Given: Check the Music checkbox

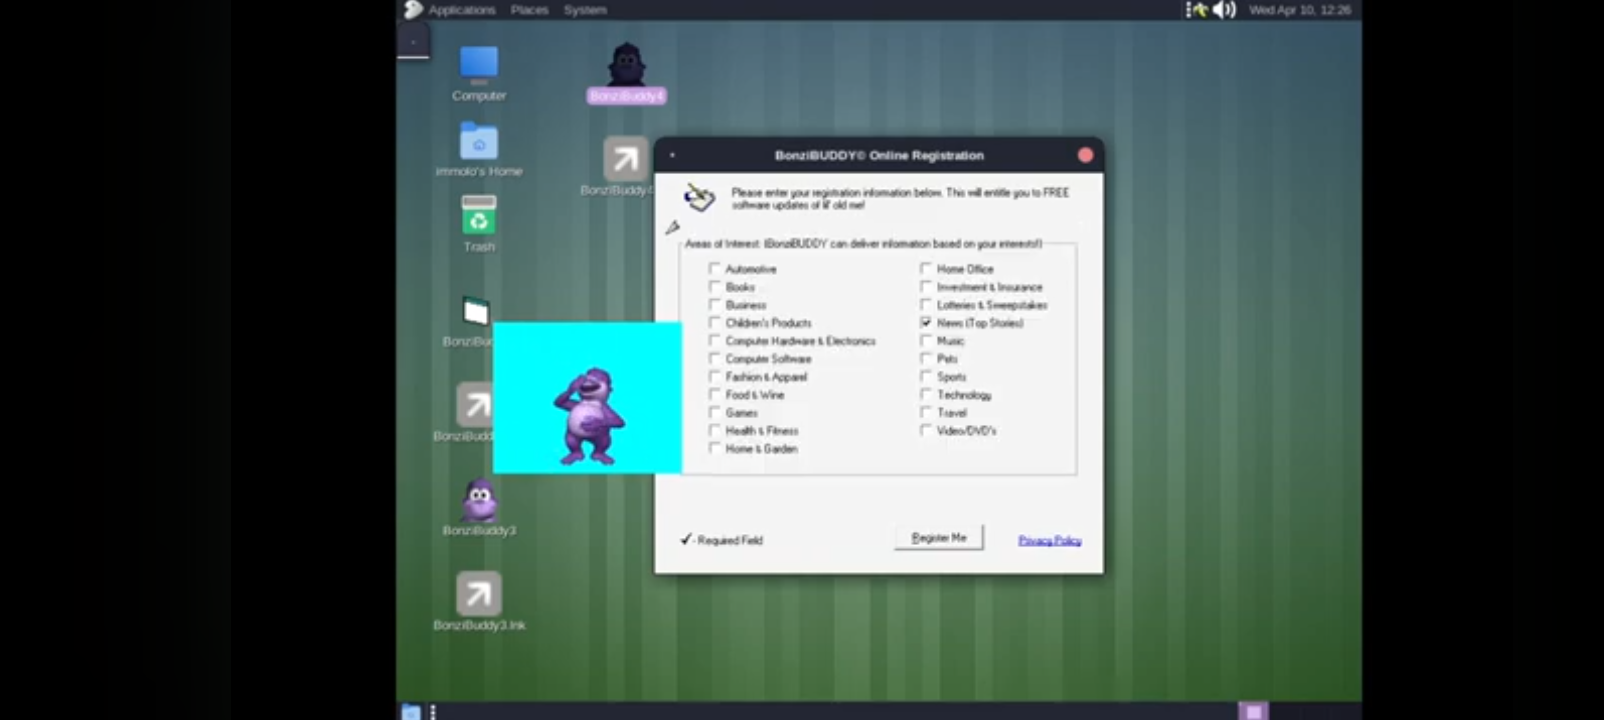Looking at the screenshot, I should 926,340.
